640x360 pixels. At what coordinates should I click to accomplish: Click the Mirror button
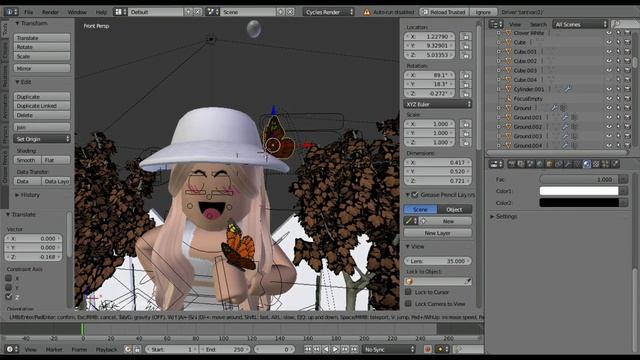coord(42,68)
